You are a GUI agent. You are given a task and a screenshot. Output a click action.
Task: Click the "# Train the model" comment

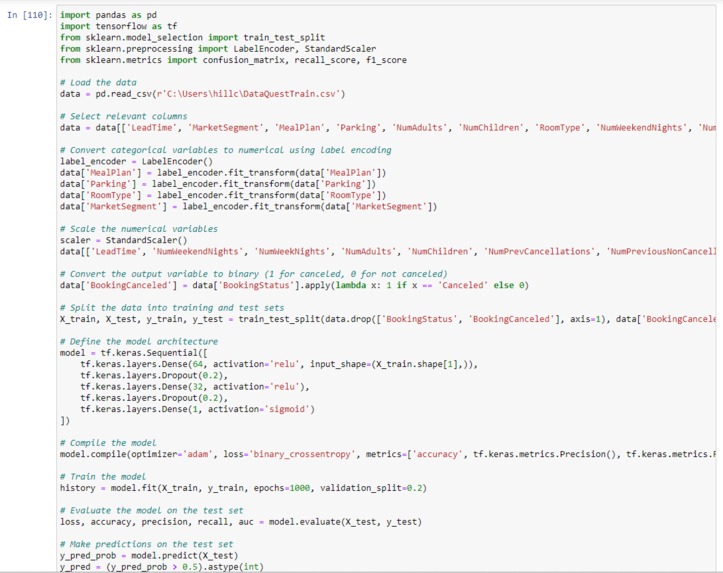click(103, 477)
